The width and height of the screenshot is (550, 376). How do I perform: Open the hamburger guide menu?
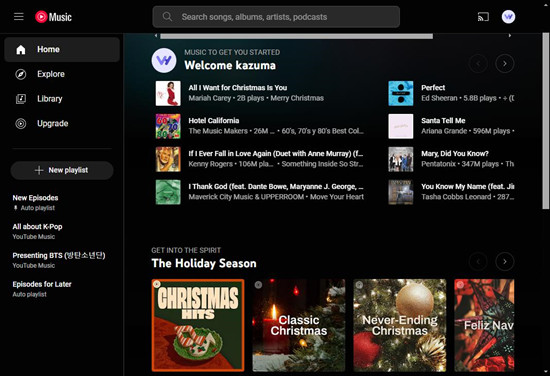click(19, 16)
